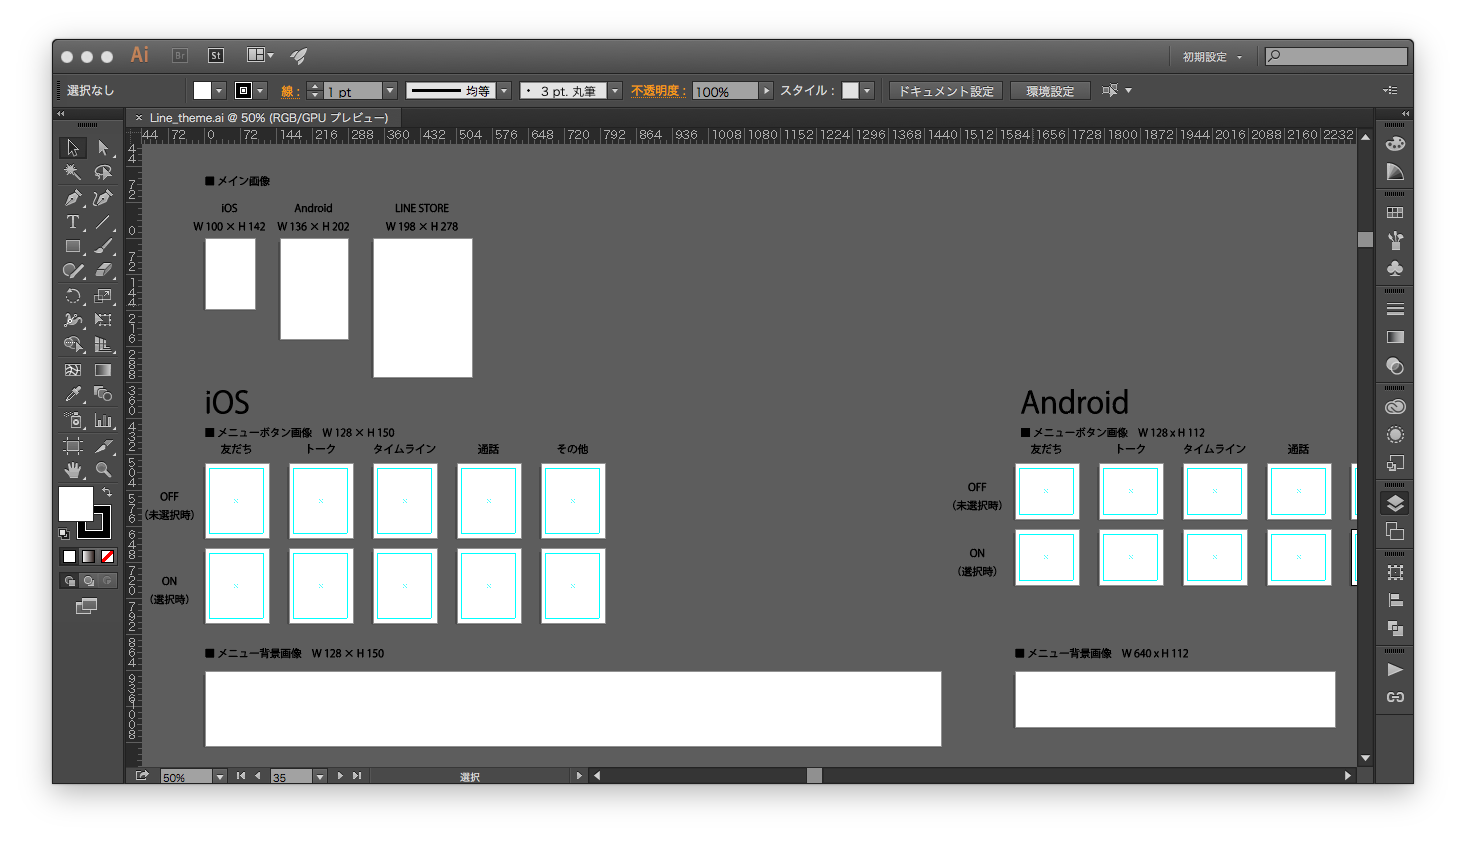Expand the 不透明度 opacity slider arrow

click(x=766, y=91)
